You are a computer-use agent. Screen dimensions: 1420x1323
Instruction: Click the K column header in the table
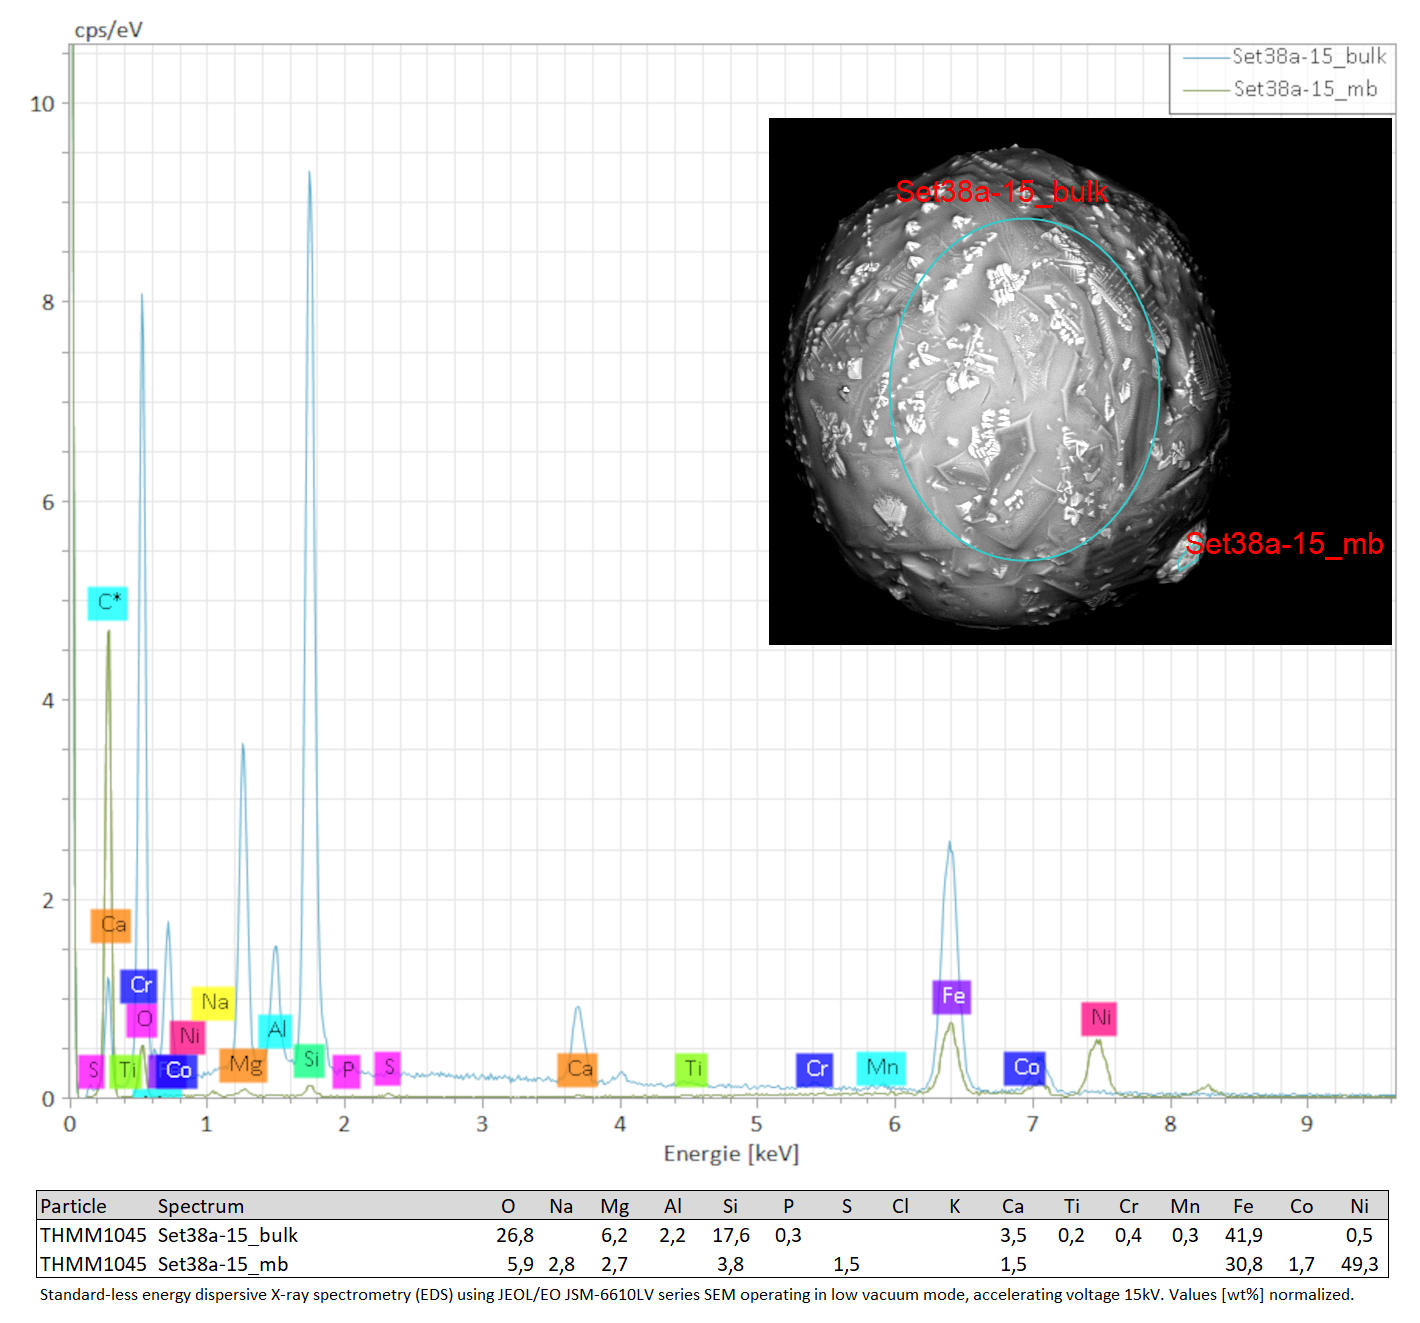(954, 1206)
